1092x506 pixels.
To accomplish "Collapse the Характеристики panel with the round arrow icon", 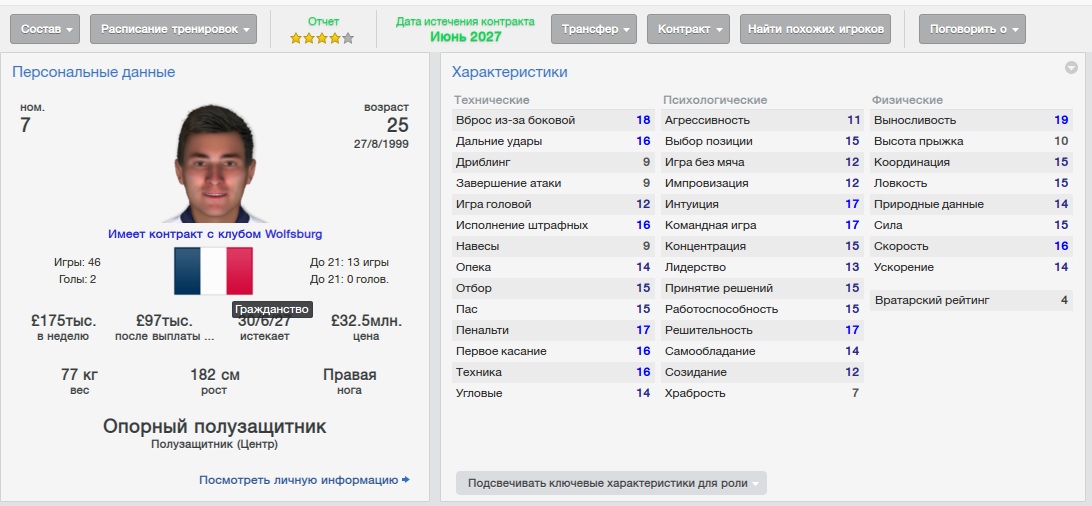I will [x=1071, y=68].
